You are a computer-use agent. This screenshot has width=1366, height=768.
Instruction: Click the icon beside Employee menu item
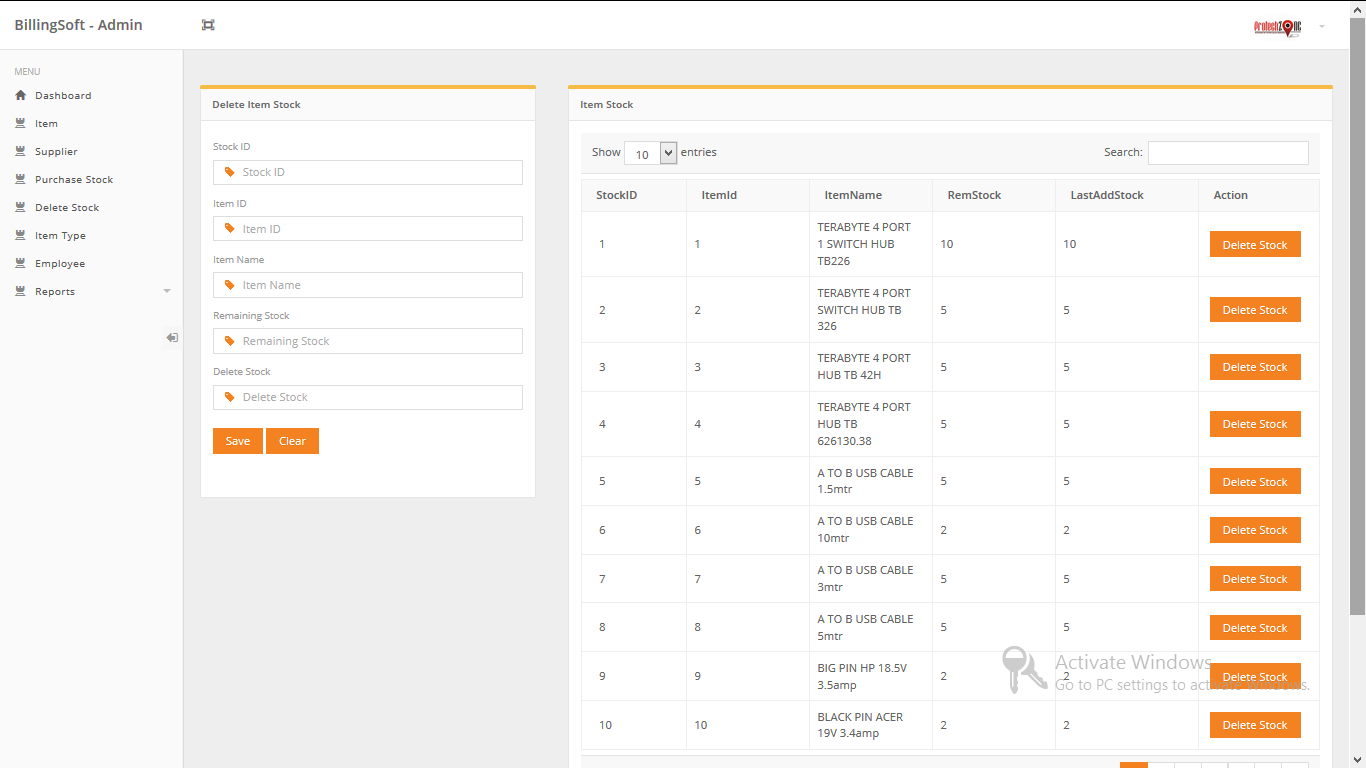tap(20, 264)
